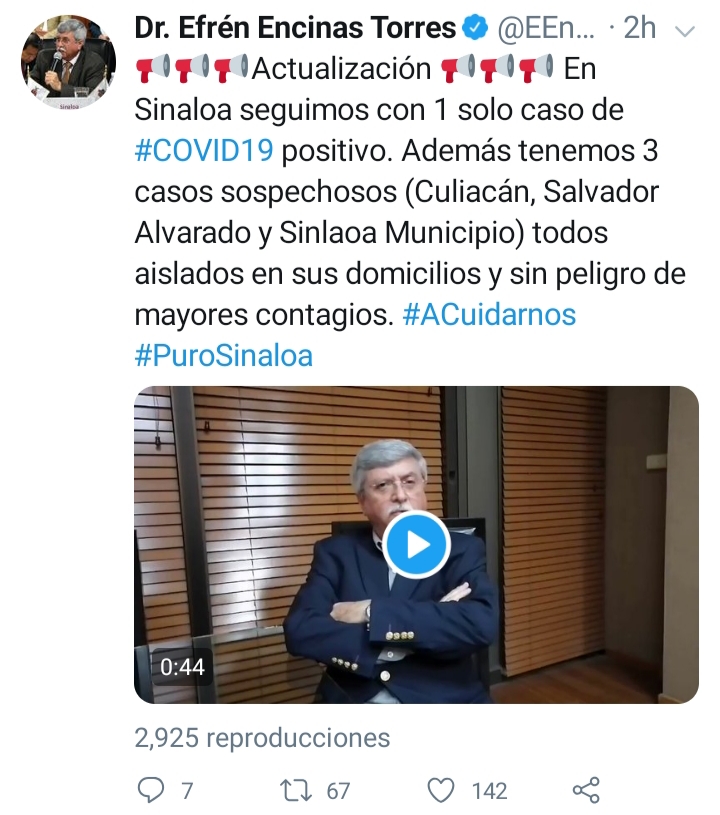Click the @EEn... username handle
The image size is (720, 815).
[546, 28]
